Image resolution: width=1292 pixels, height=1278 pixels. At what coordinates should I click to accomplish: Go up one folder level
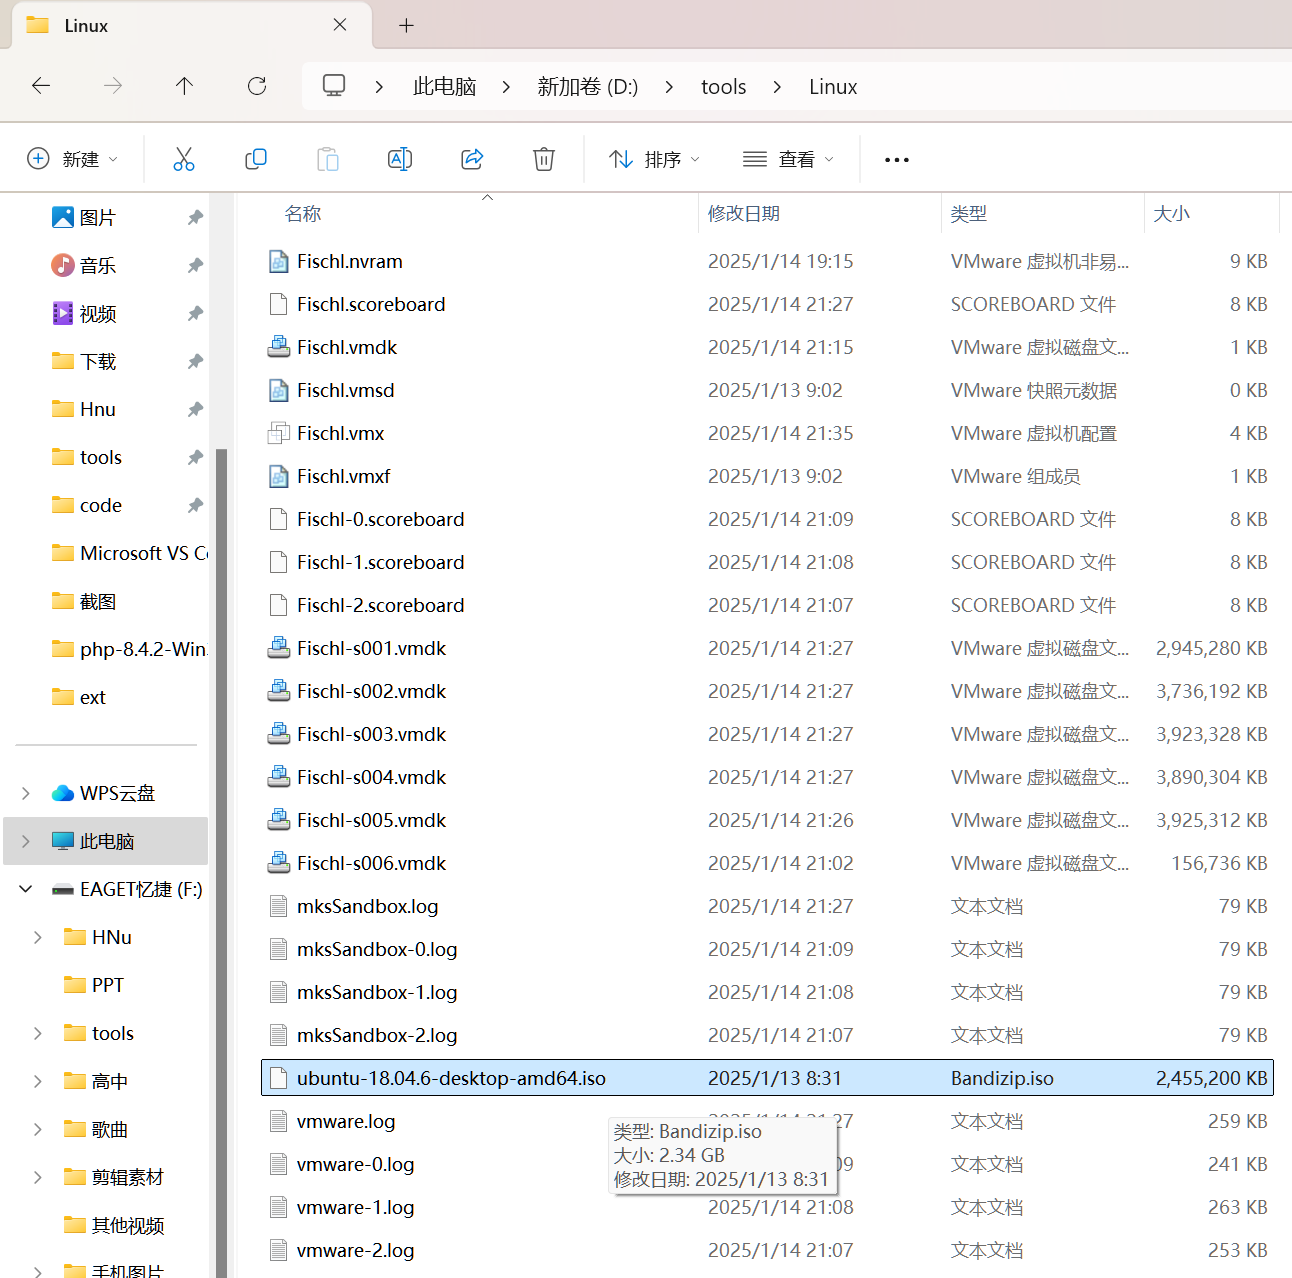[184, 86]
